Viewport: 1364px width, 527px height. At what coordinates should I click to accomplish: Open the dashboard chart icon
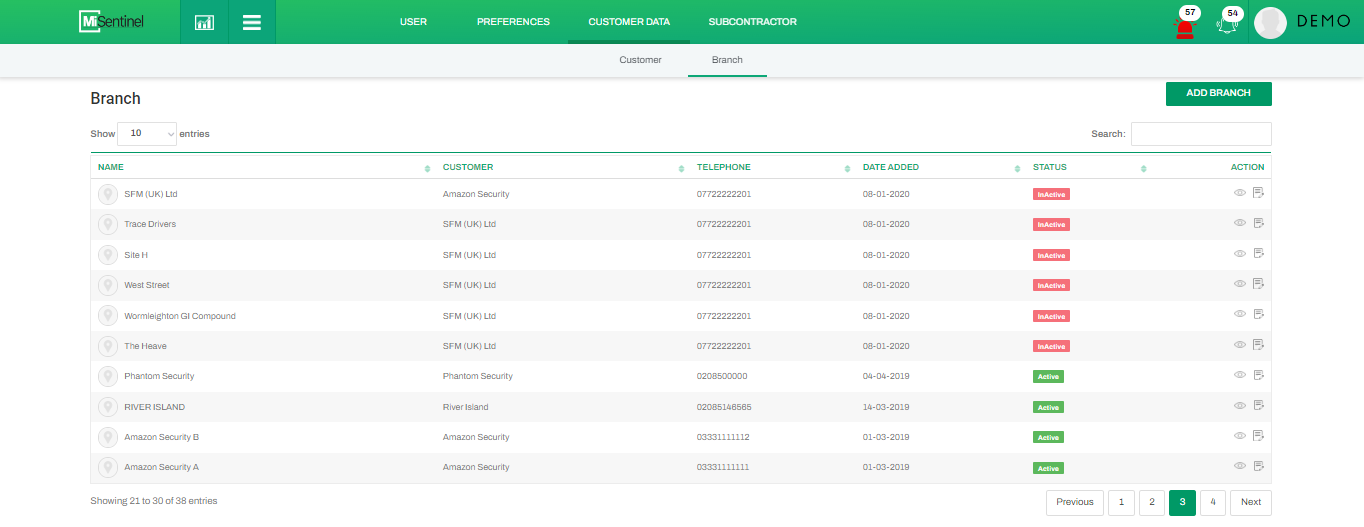pyautogui.click(x=204, y=22)
